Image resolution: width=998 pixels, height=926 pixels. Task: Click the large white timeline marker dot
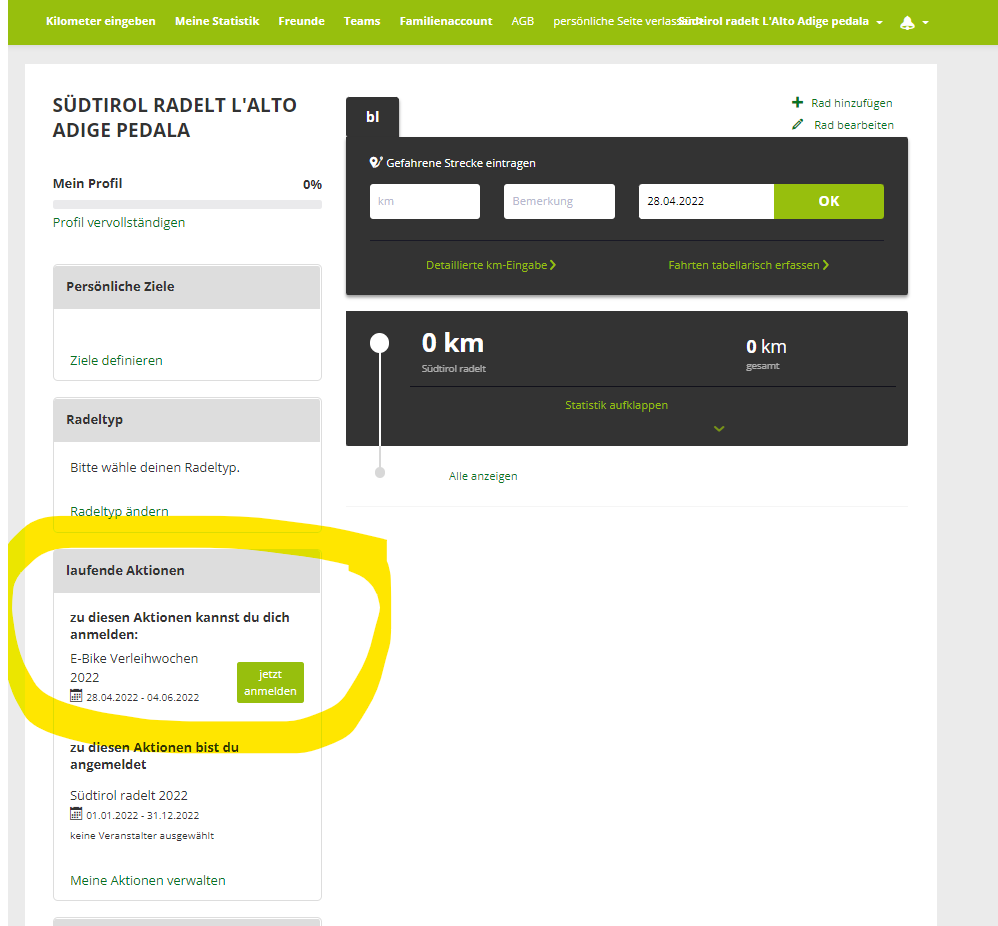click(x=379, y=343)
